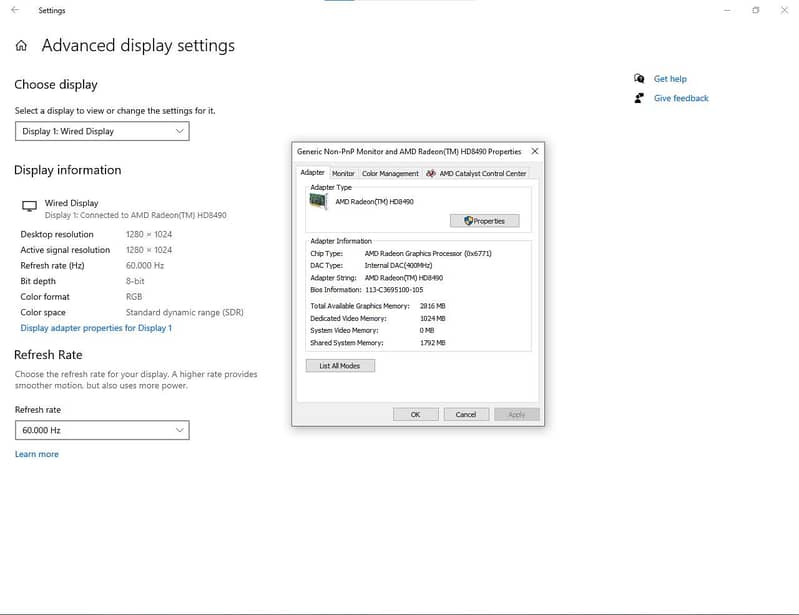799x615 pixels.
Task: Close the adapter Properties dialog
Action: pyautogui.click(x=535, y=151)
